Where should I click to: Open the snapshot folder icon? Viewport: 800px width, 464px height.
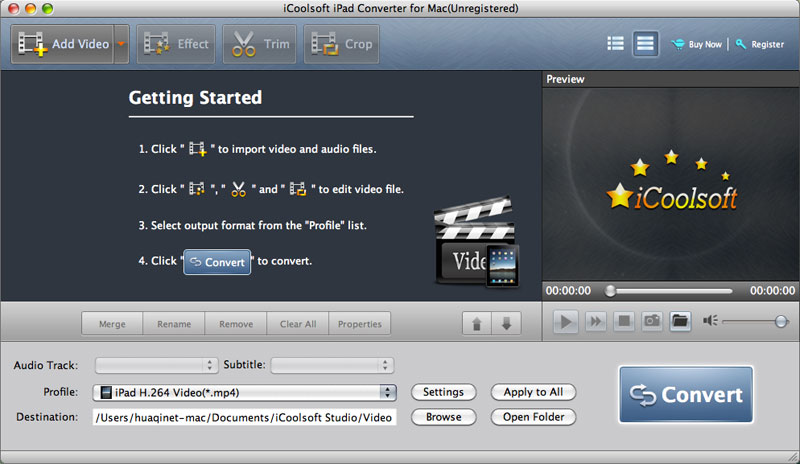(680, 321)
